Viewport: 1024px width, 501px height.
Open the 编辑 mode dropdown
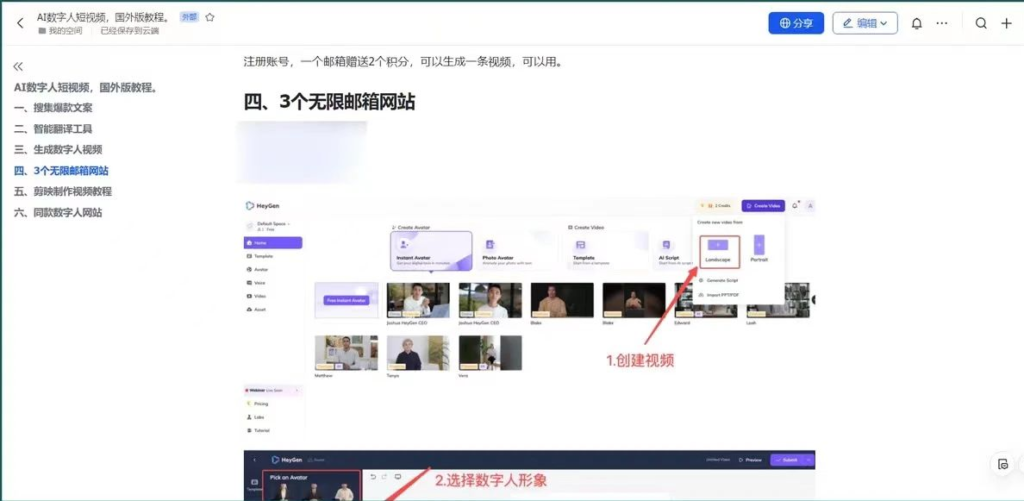[865, 24]
